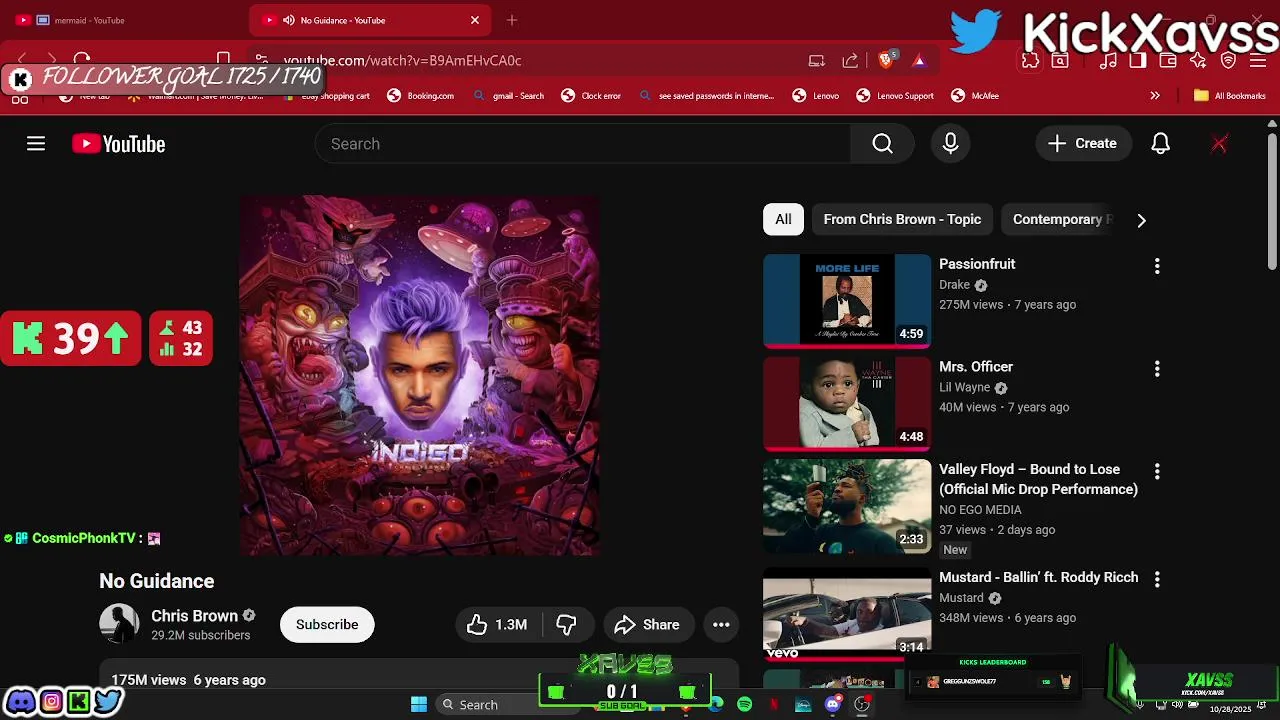
Task: Open Brave Rewards triangle icon
Action: [919, 60]
